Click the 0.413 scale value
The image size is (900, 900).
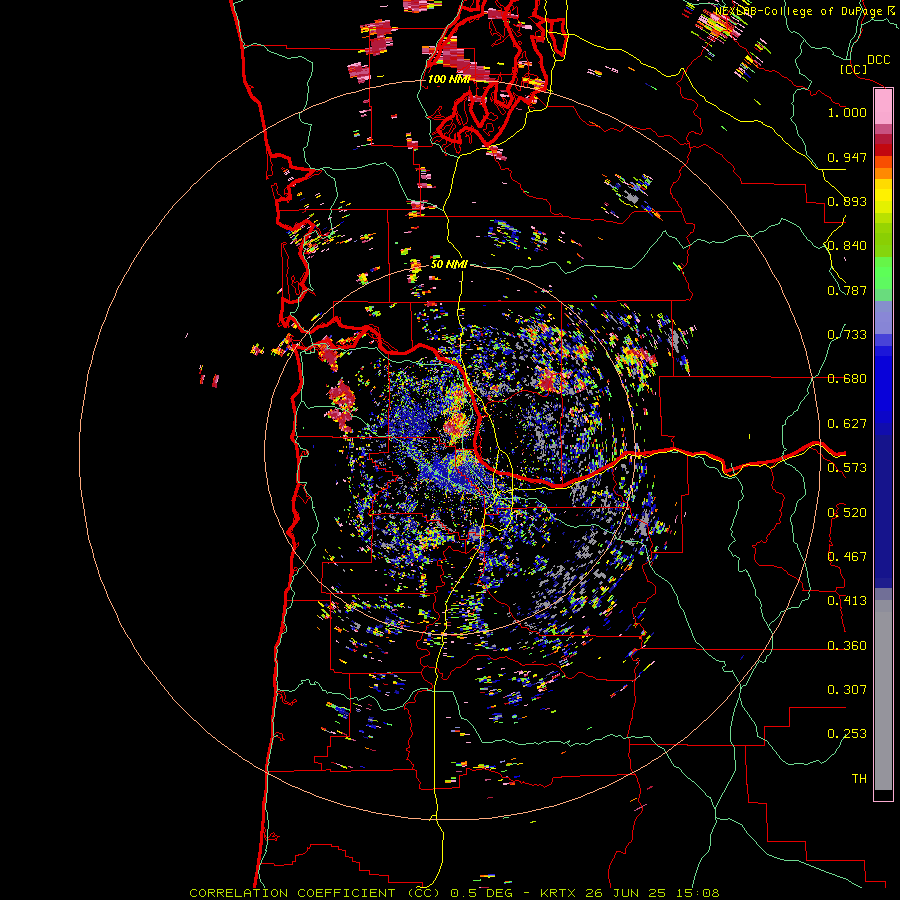[847, 601]
